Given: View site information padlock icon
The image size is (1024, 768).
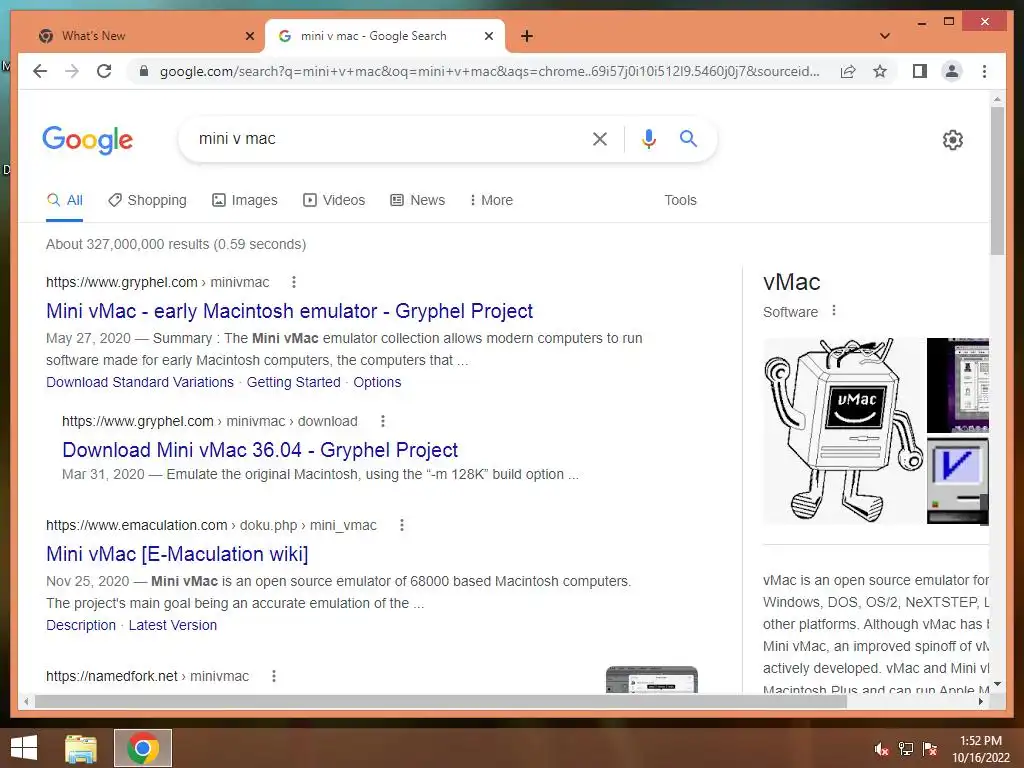Looking at the screenshot, I should (144, 71).
